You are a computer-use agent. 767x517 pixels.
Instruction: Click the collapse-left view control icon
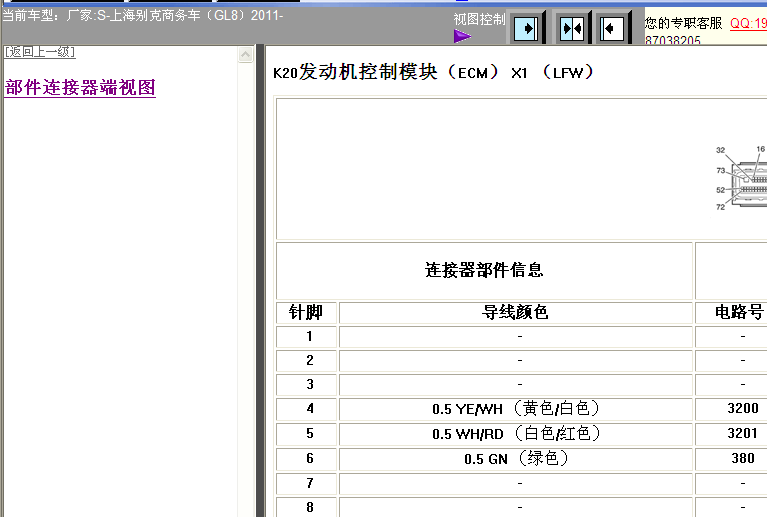point(612,28)
